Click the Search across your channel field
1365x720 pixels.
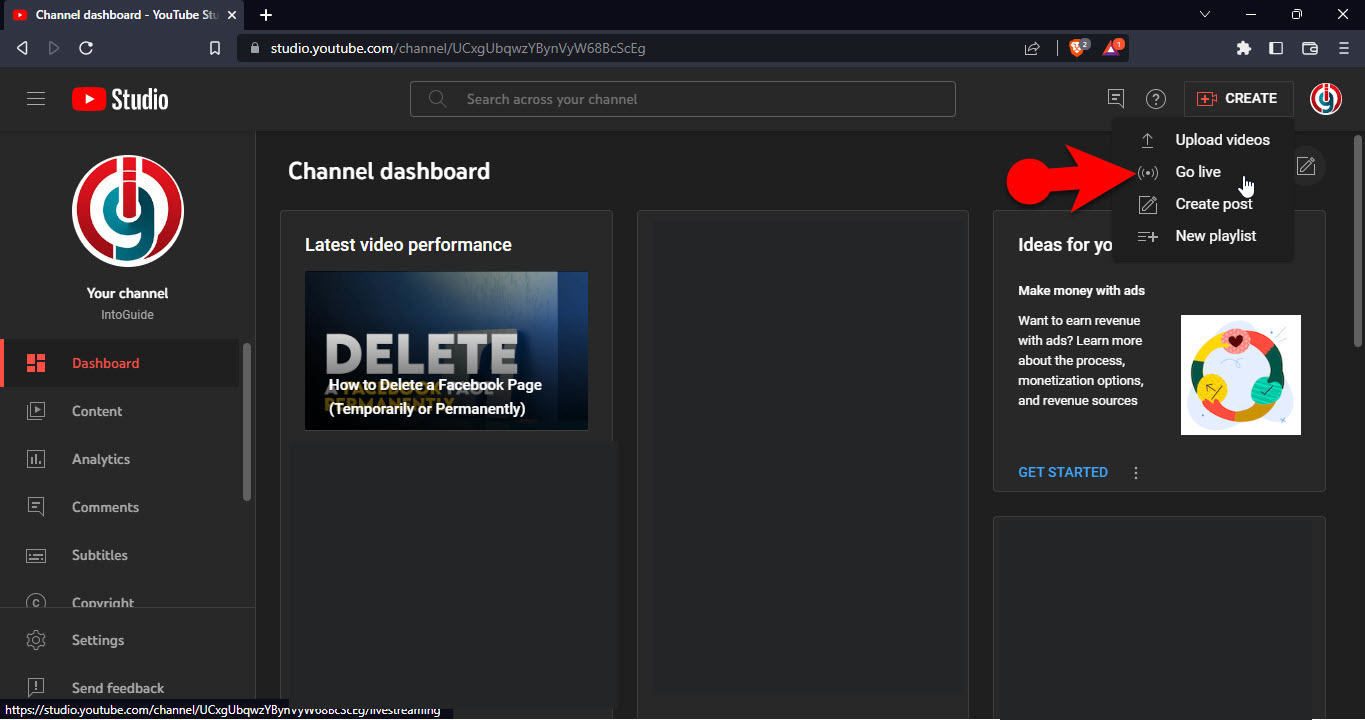(x=682, y=99)
